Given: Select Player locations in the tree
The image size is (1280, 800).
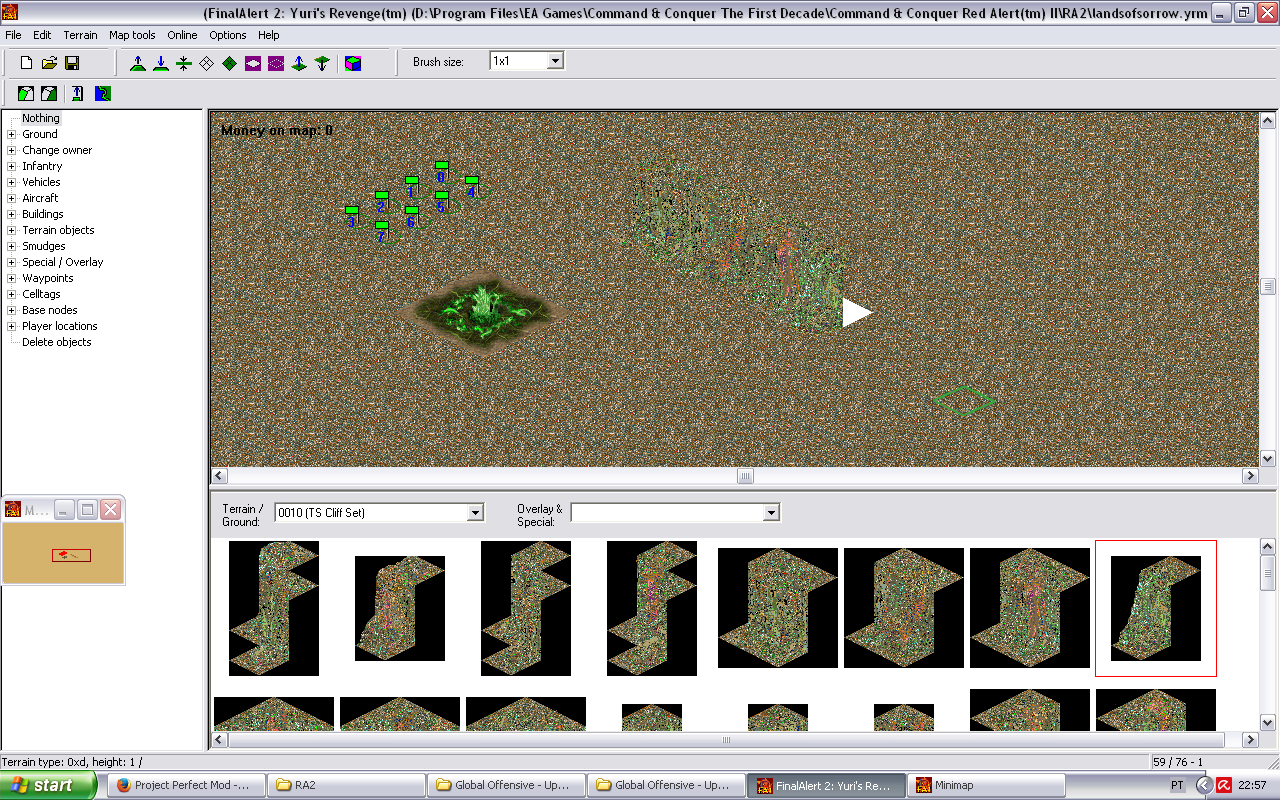Looking at the screenshot, I should (60, 326).
